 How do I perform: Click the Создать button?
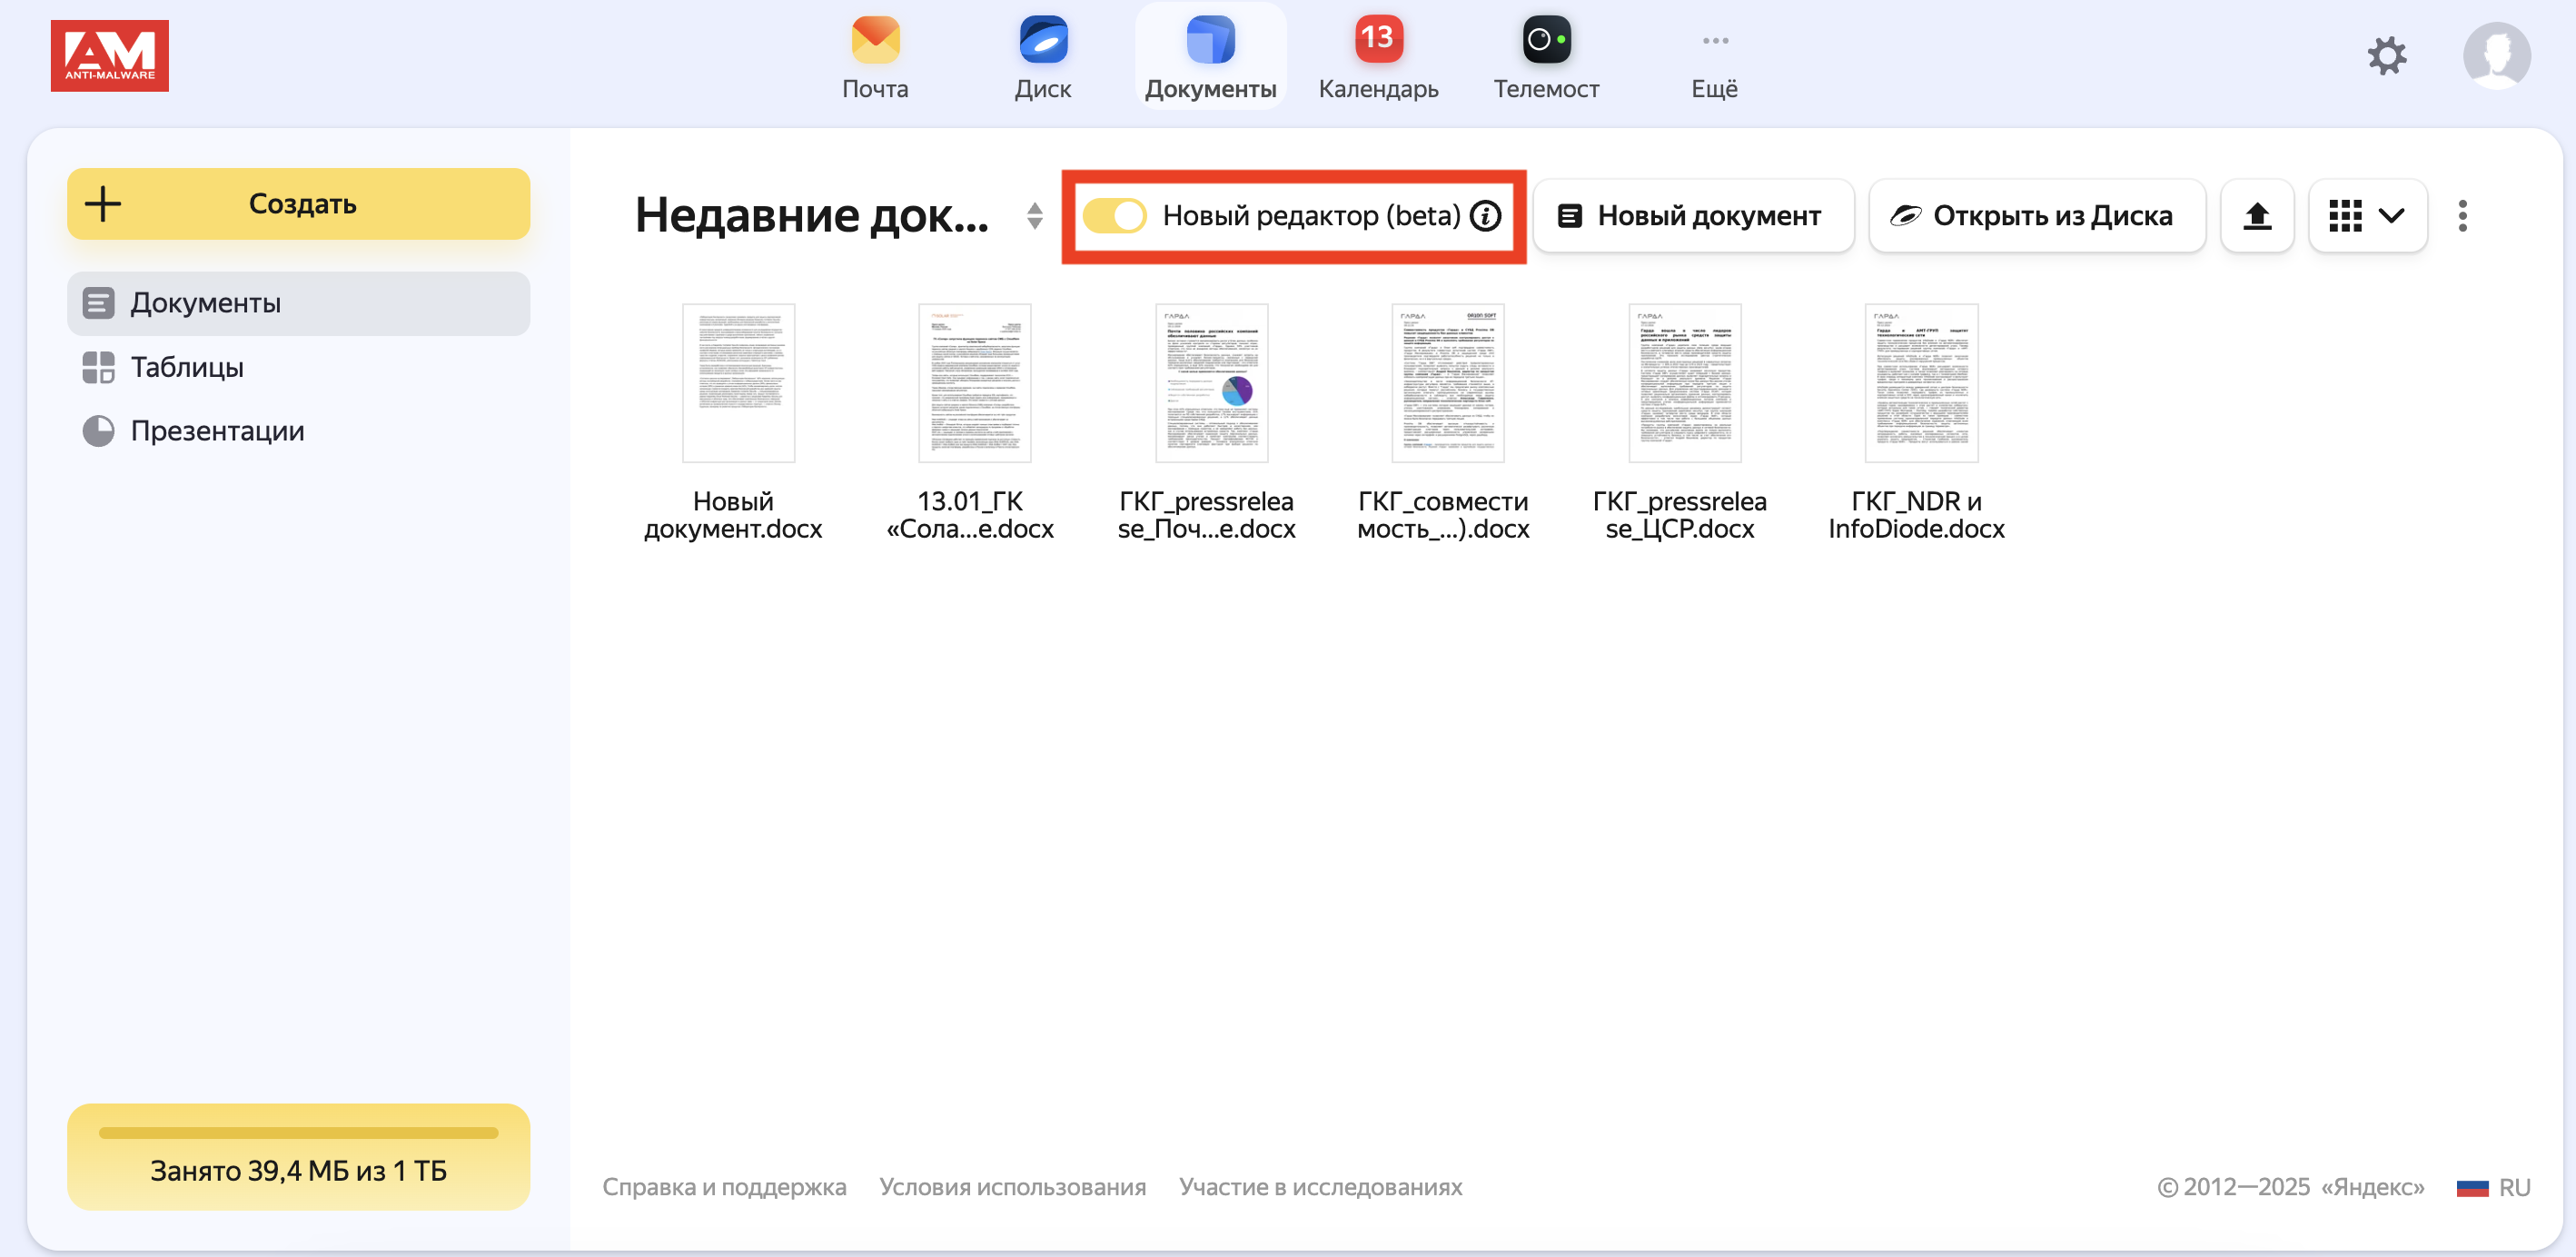pyautogui.click(x=298, y=204)
